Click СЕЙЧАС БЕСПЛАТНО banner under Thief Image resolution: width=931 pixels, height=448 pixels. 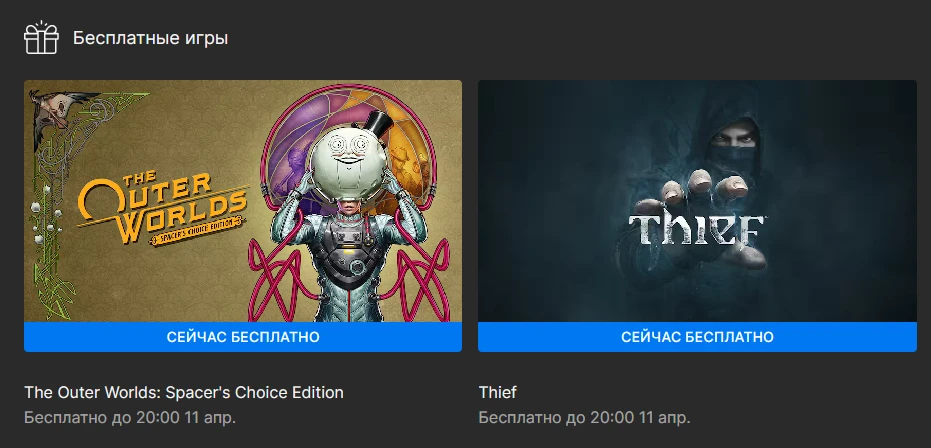tap(697, 337)
